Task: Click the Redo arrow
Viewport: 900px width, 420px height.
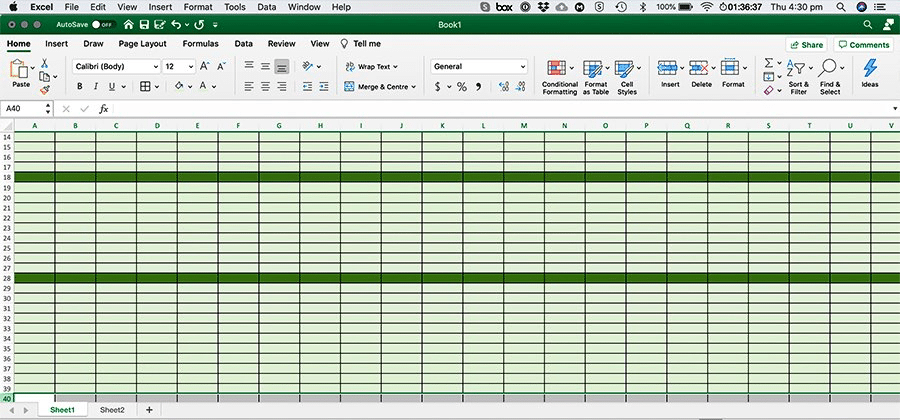Action: point(199,25)
